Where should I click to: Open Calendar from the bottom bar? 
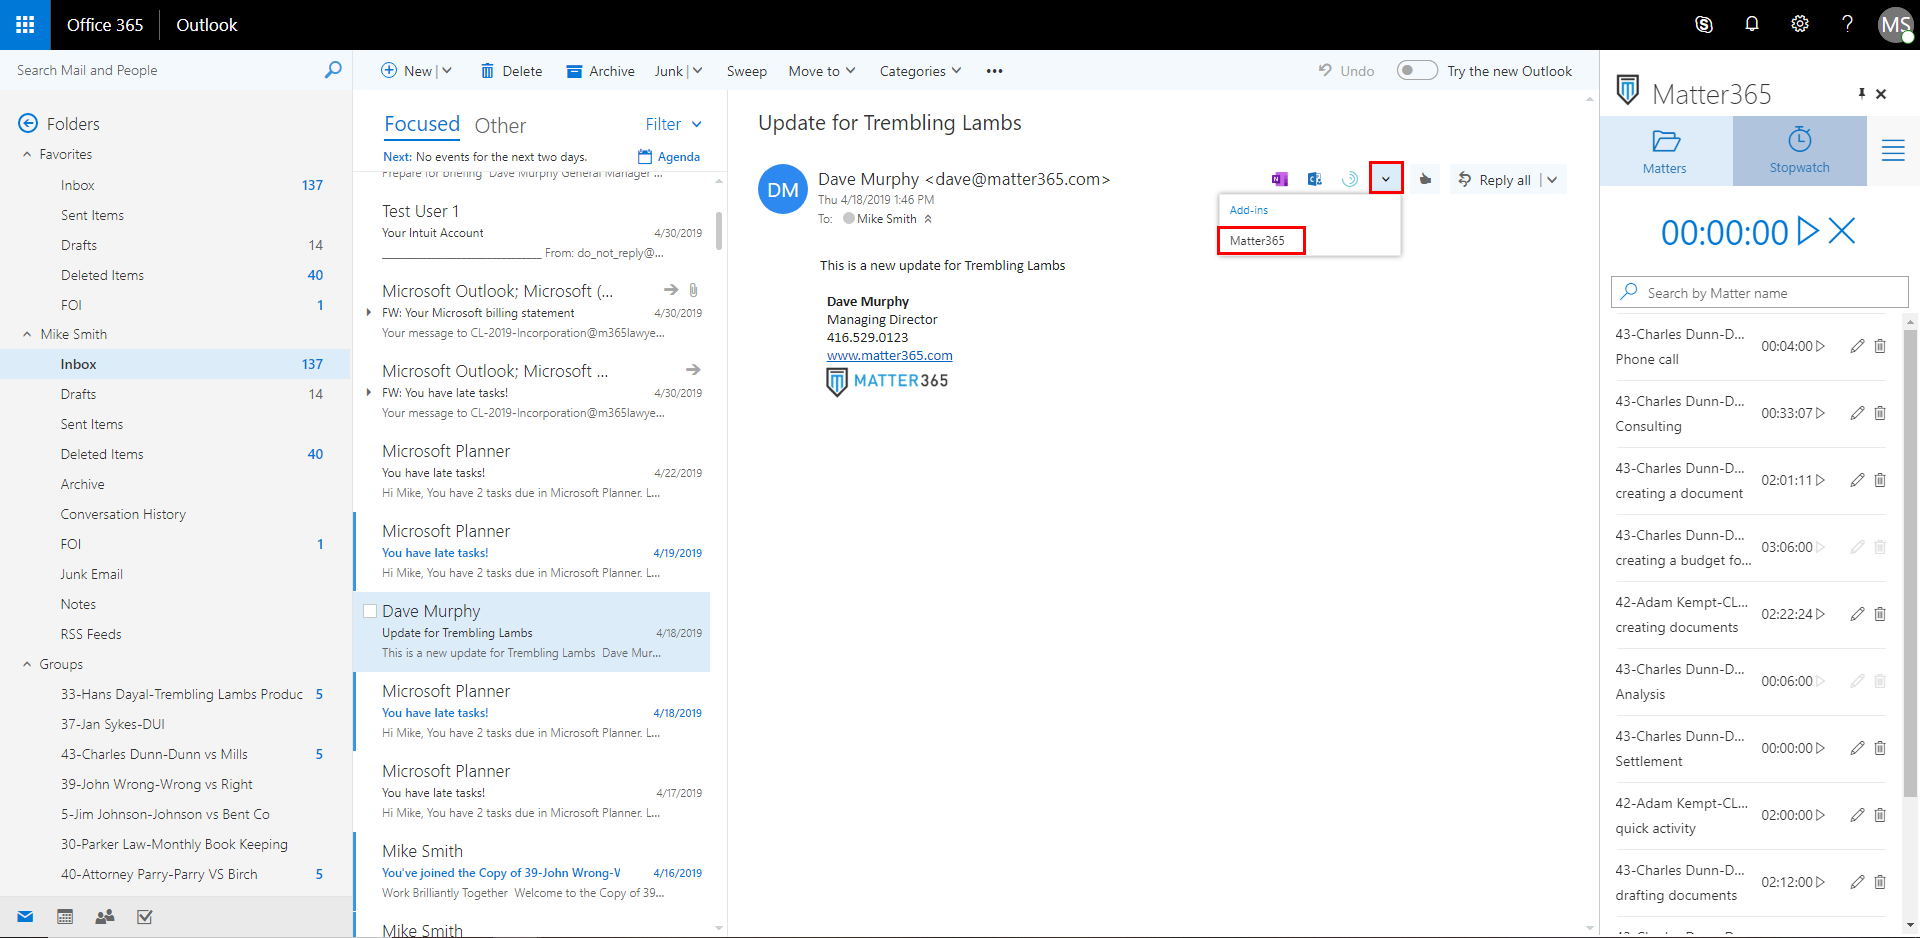(65, 917)
